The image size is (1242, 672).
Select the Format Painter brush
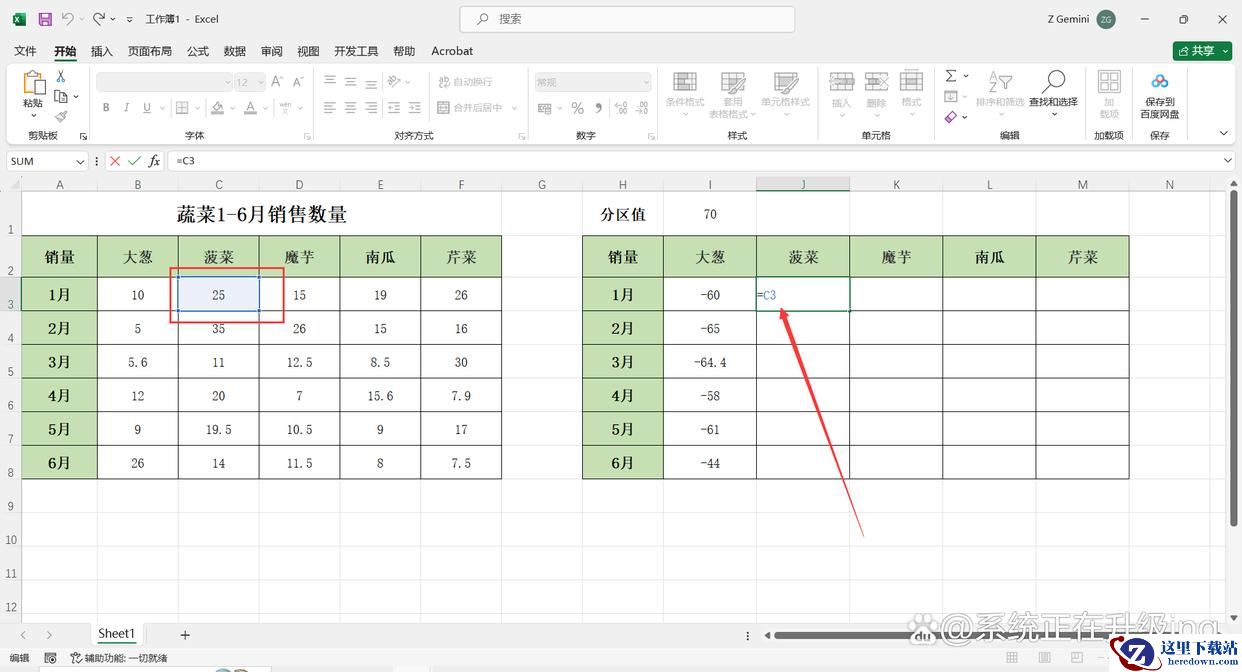tap(61, 116)
